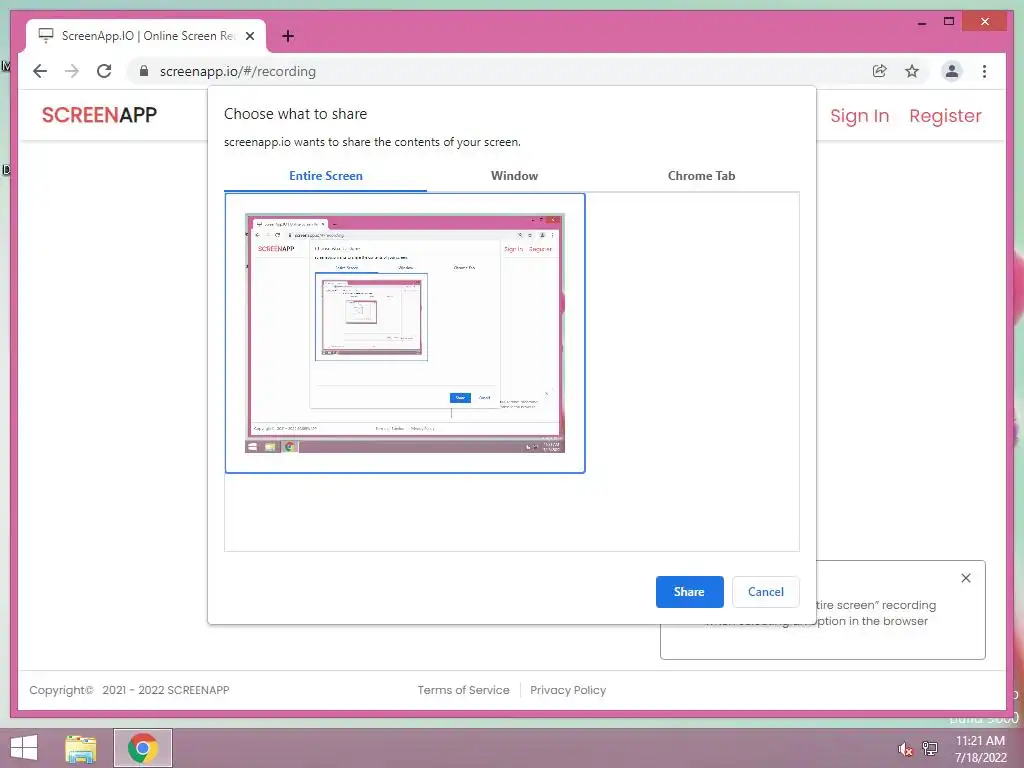Open Chrome three-dot menu
The width and height of the screenshot is (1024, 768).
[x=984, y=71]
